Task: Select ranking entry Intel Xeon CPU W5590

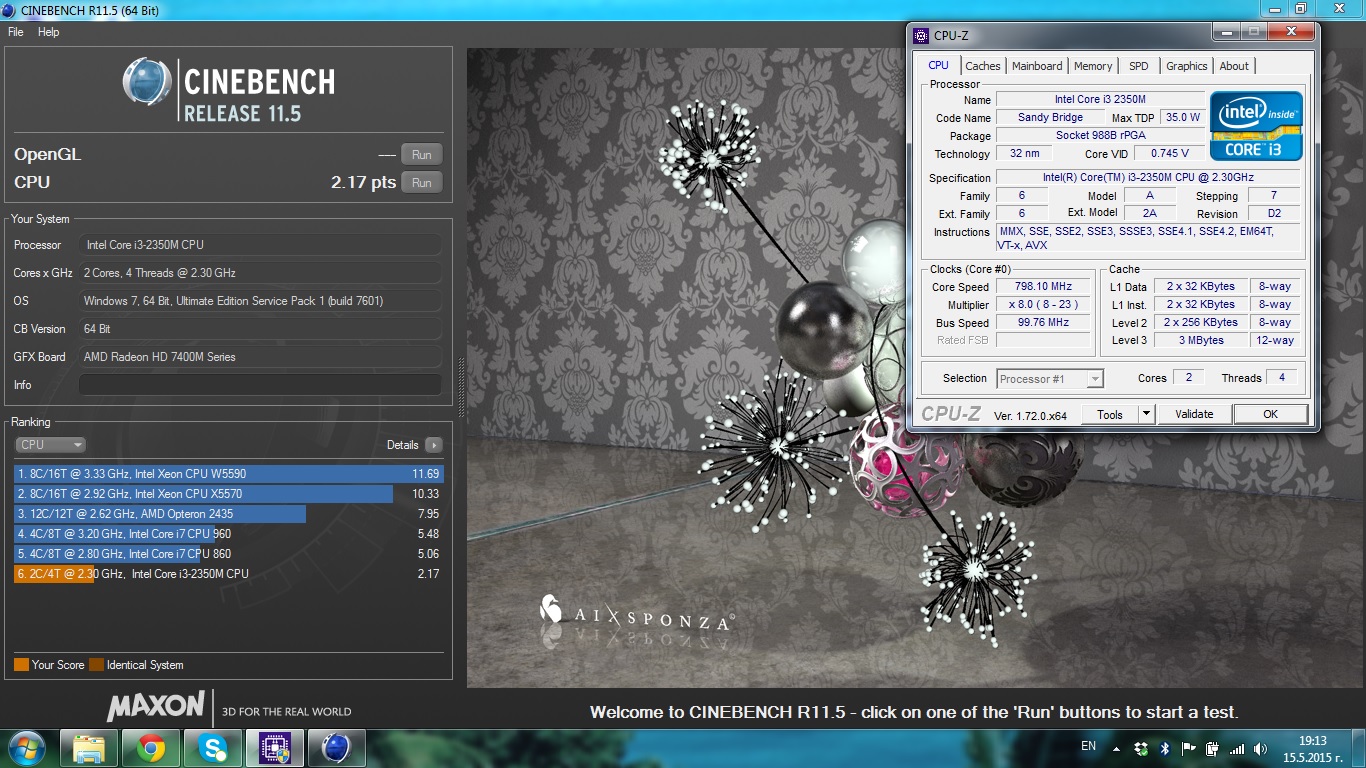Action: click(x=229, y=474)
